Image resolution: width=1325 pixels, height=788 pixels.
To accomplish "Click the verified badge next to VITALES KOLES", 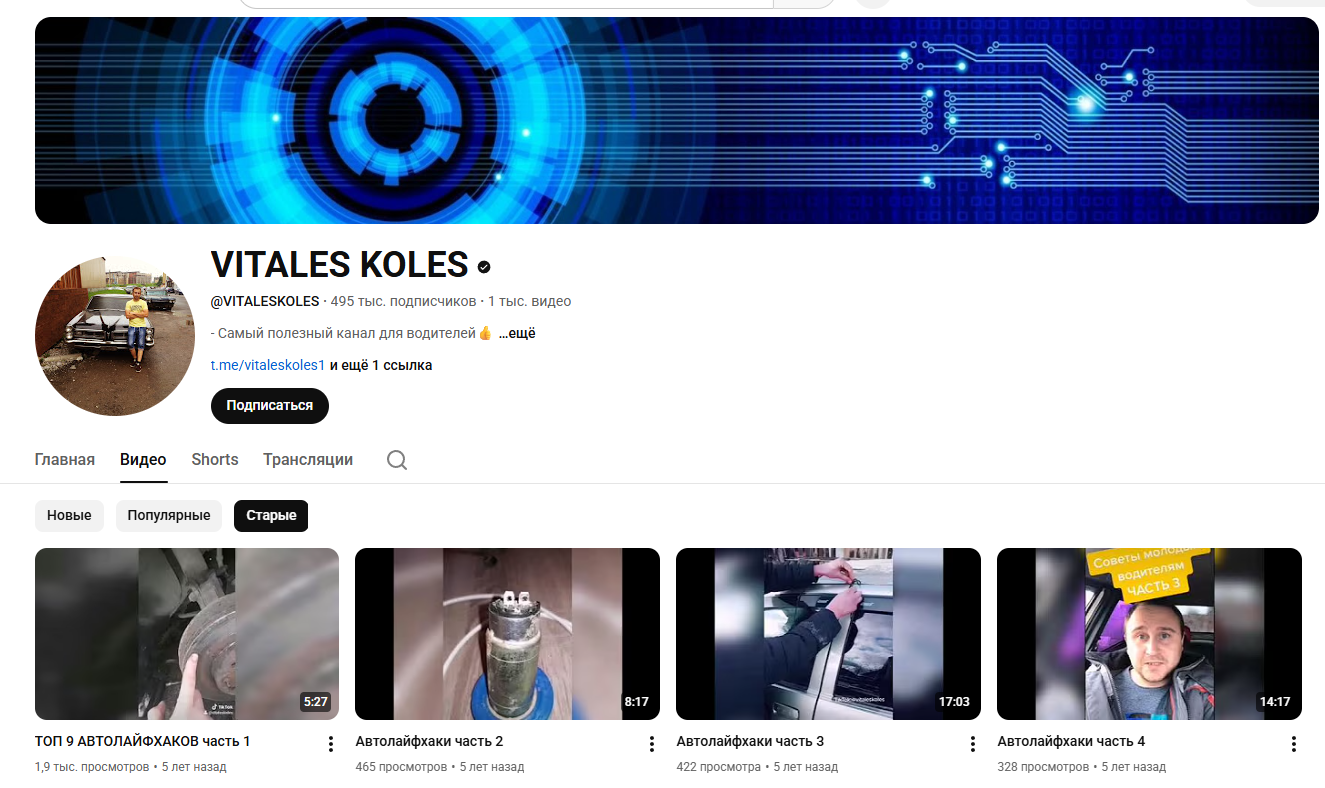I will (x=484, y=267).
